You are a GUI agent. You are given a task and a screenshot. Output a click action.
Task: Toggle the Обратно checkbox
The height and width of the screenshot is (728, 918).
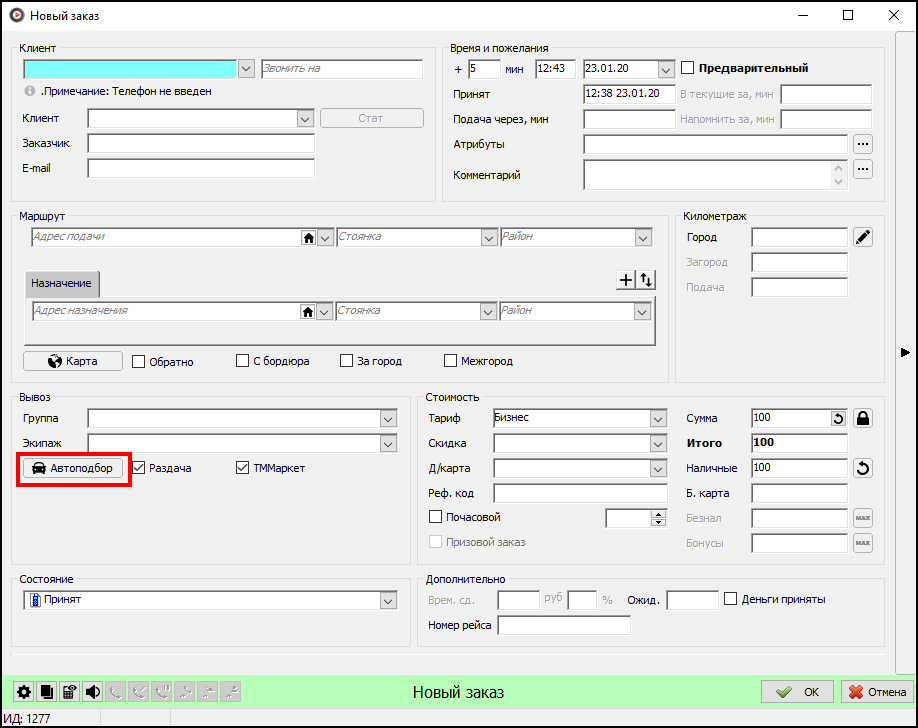tap(139, 362)
